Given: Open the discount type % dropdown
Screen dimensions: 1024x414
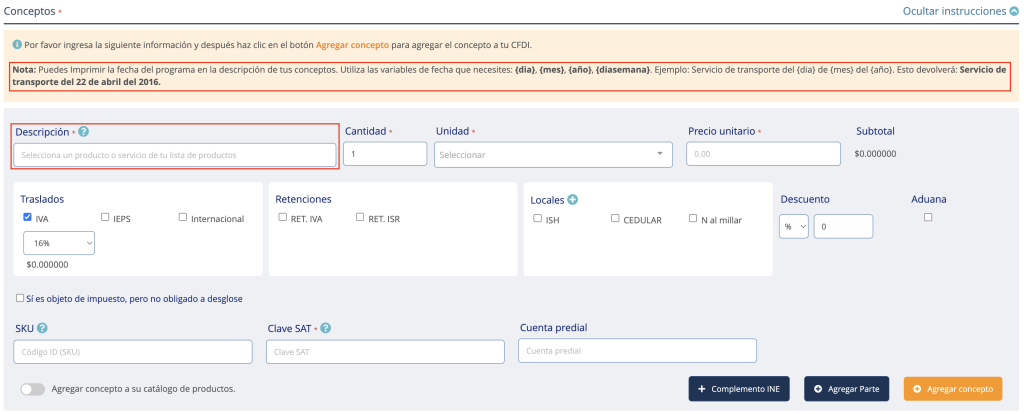Looking at the screenshot, I should pyautogui.click(x=794, y=227).
